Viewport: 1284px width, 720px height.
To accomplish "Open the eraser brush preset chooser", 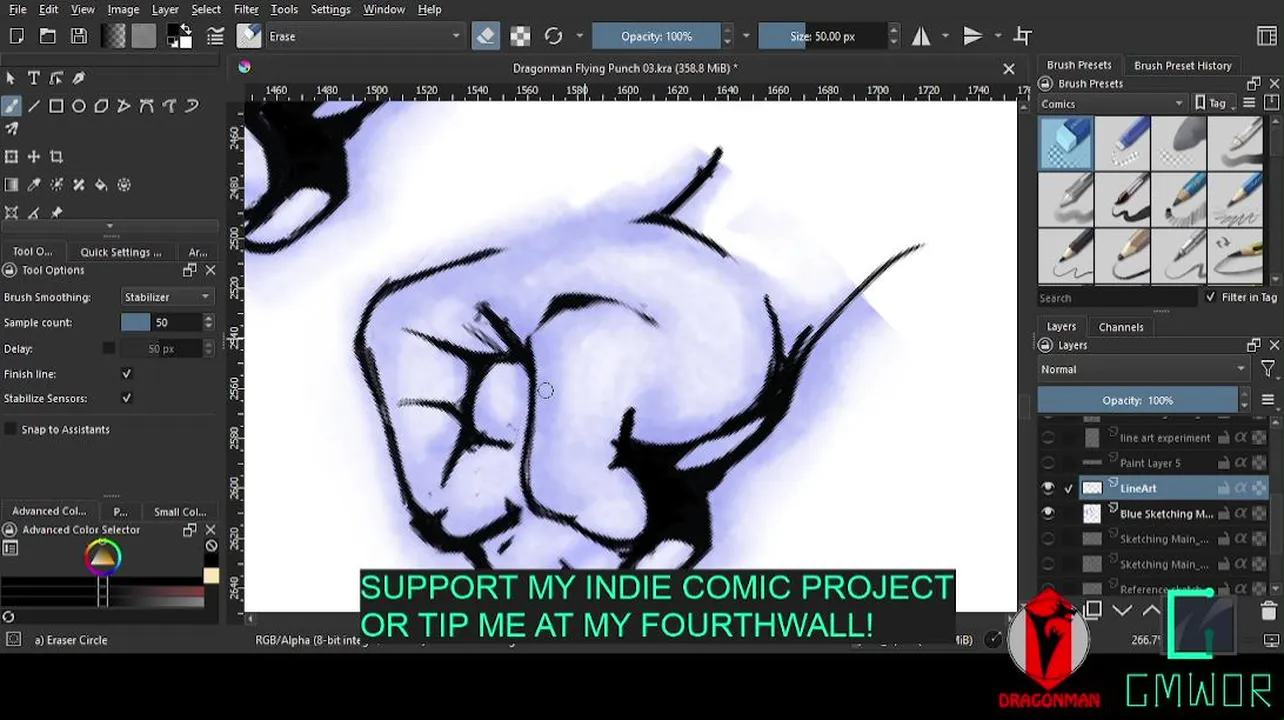I will [x=249, y=36].
